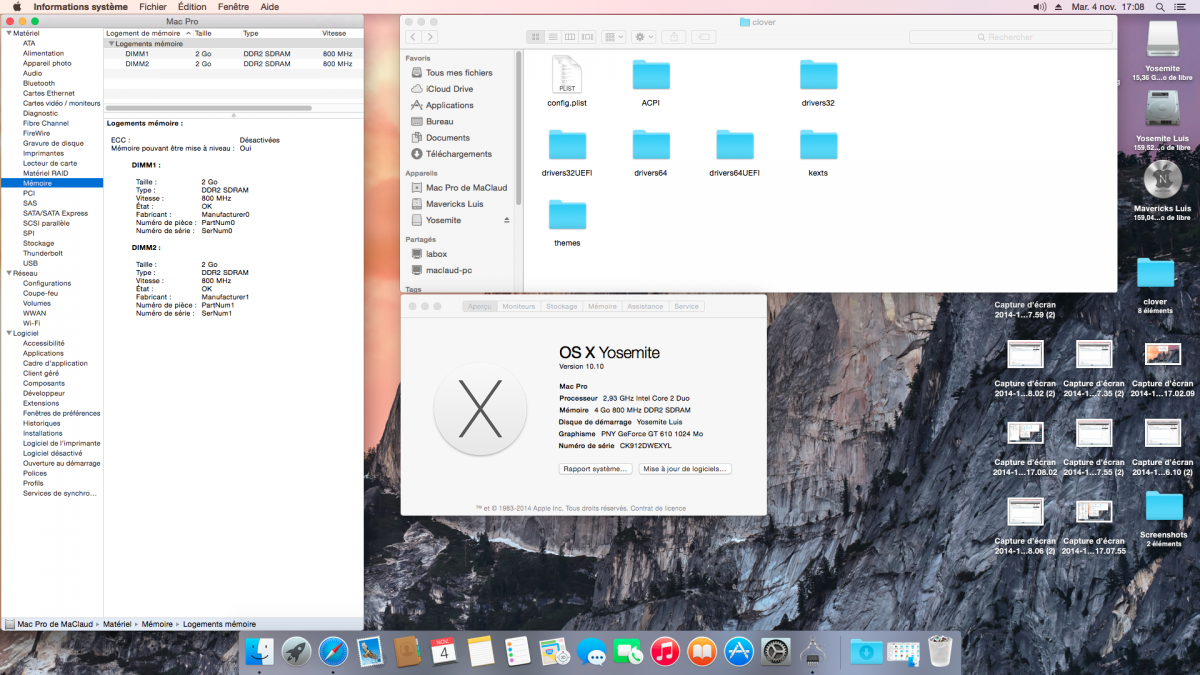Collapse the Matériel tree section

click(8, 33)
